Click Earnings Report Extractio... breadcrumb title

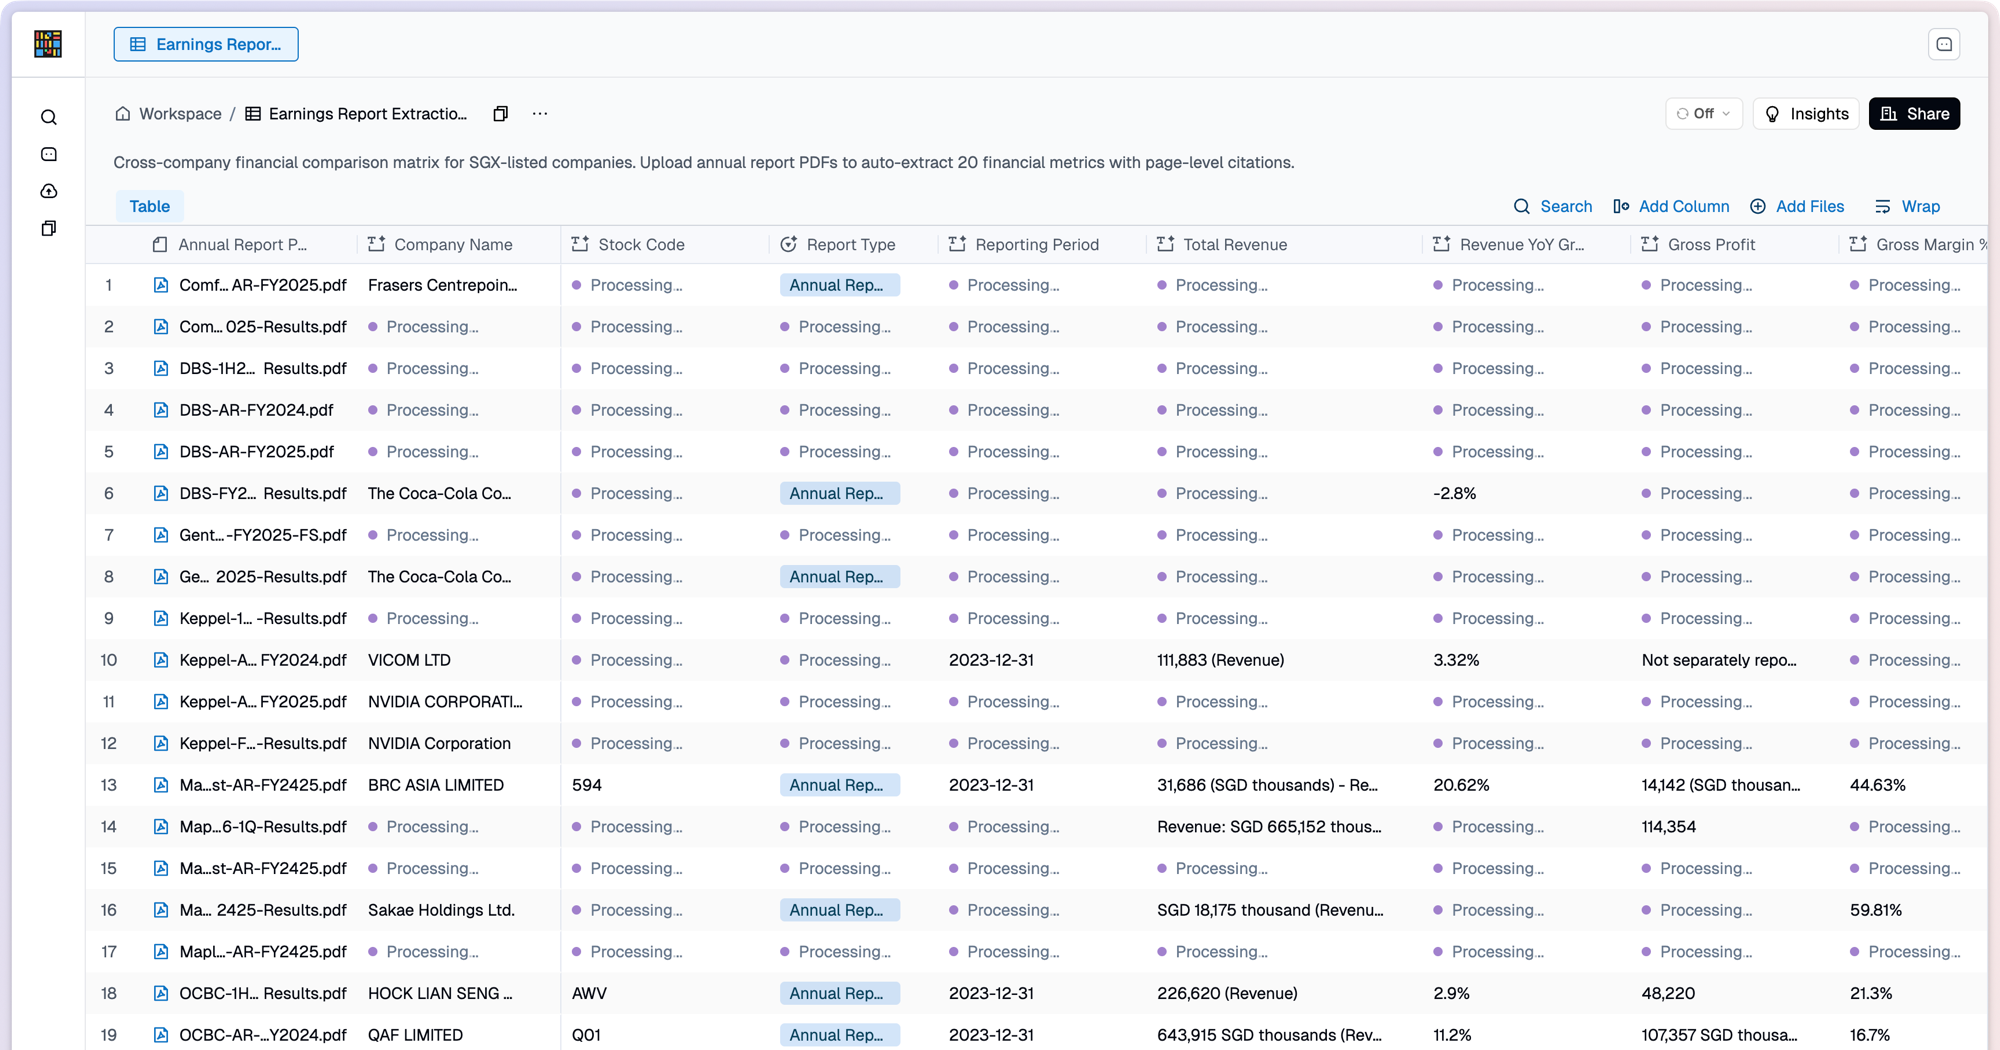367,114
